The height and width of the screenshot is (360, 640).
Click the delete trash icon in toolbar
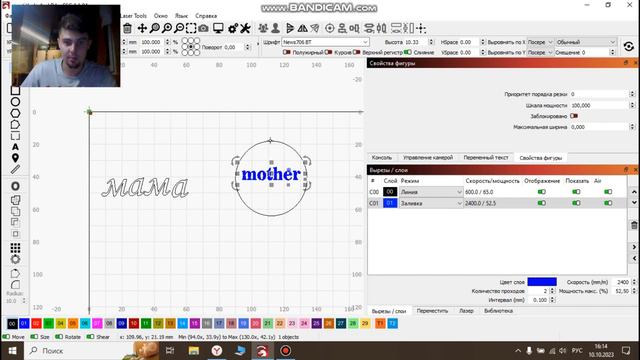click(127, 28)
